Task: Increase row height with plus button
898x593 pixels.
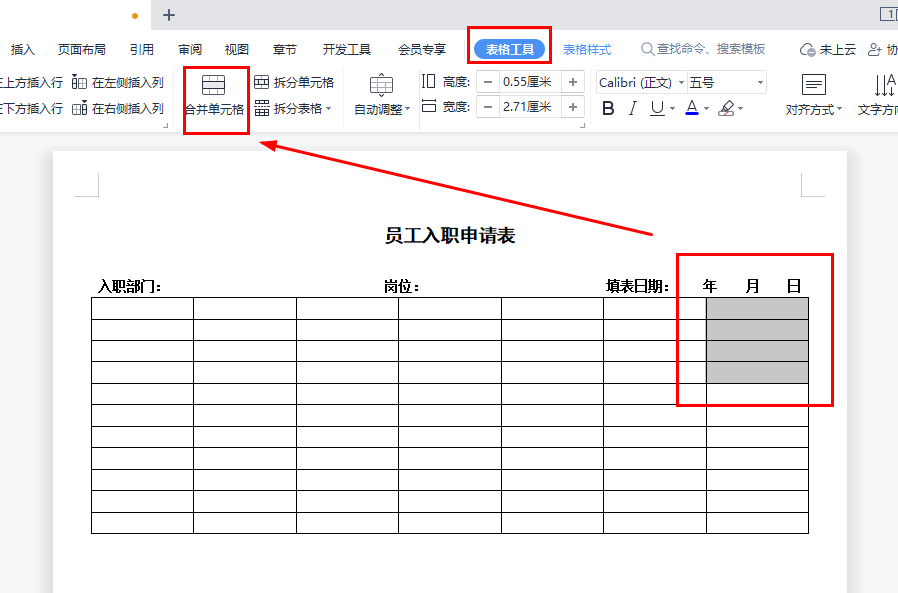Action: pyautogui.click(x=573, y=82)
